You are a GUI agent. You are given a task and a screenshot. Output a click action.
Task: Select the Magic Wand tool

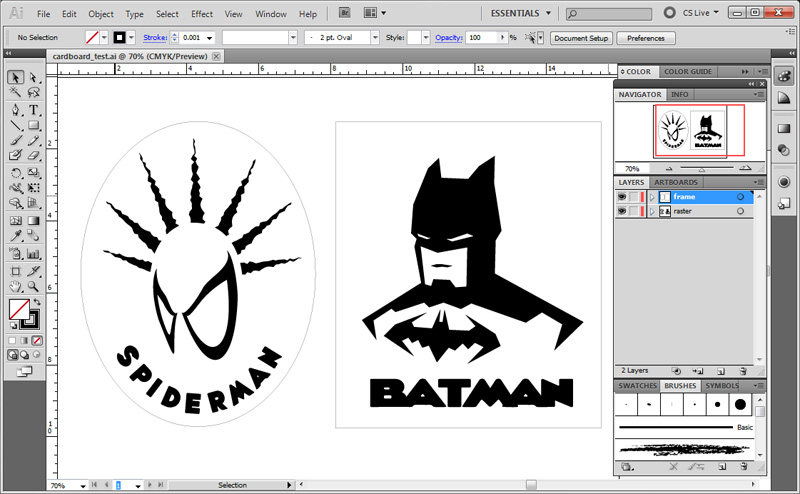tap(15, 92)
